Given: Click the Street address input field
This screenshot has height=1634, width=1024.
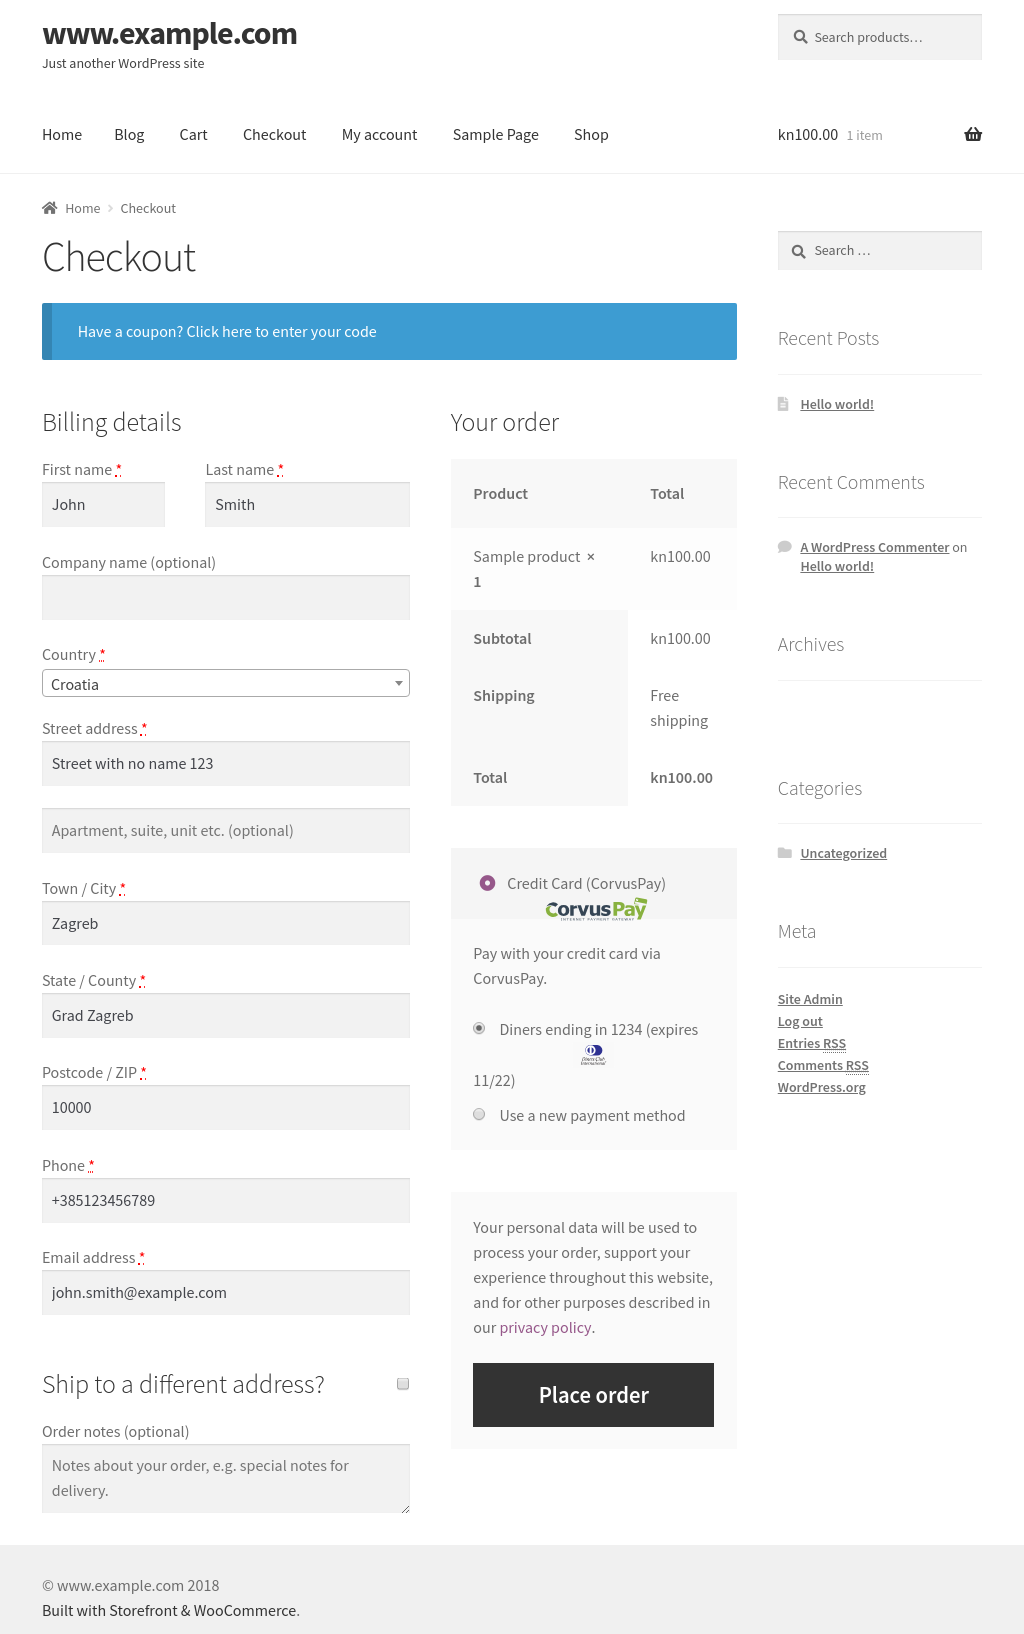Looking at the screenshot, I should tap(226, 764).
